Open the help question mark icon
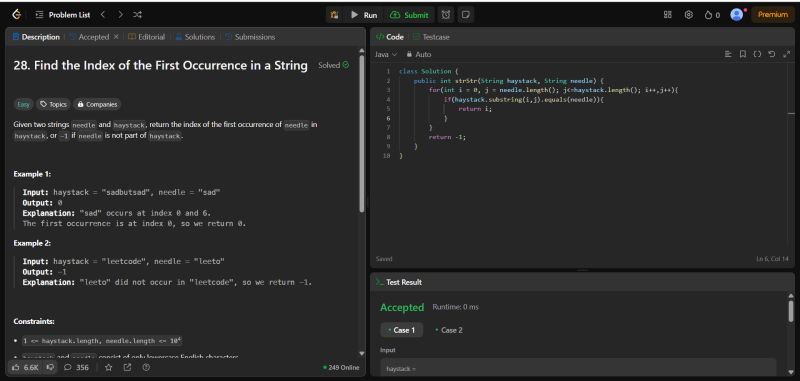800x381 pixels. (146, 367)
